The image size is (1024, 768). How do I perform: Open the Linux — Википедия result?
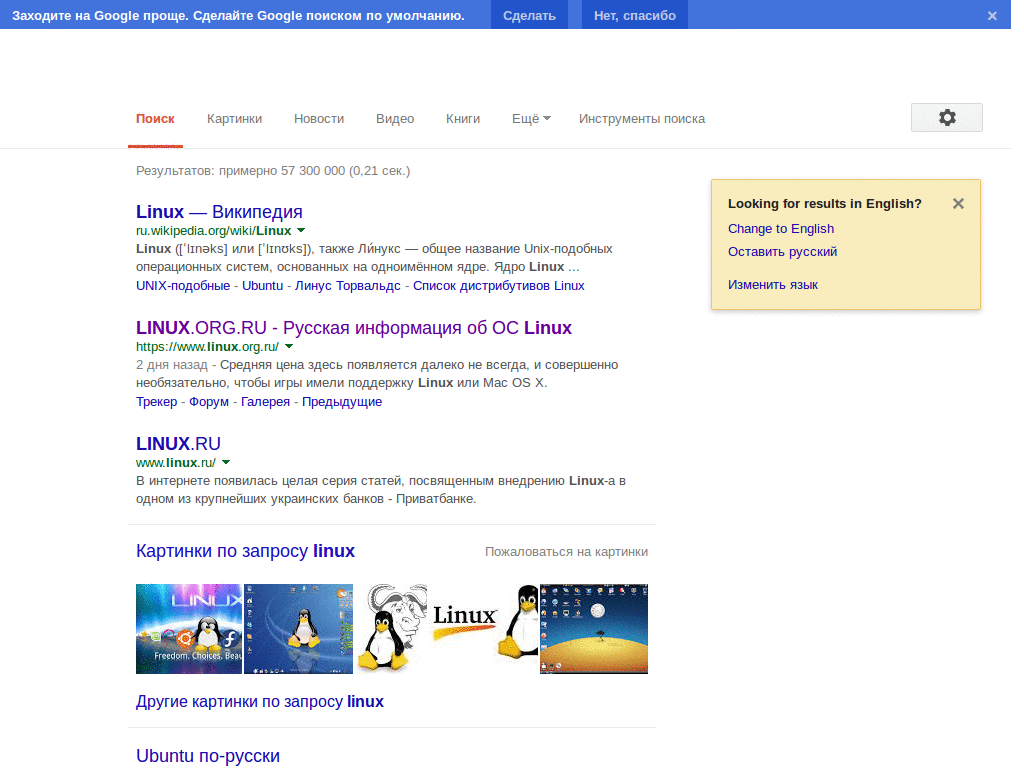click(x=219, y=212)
